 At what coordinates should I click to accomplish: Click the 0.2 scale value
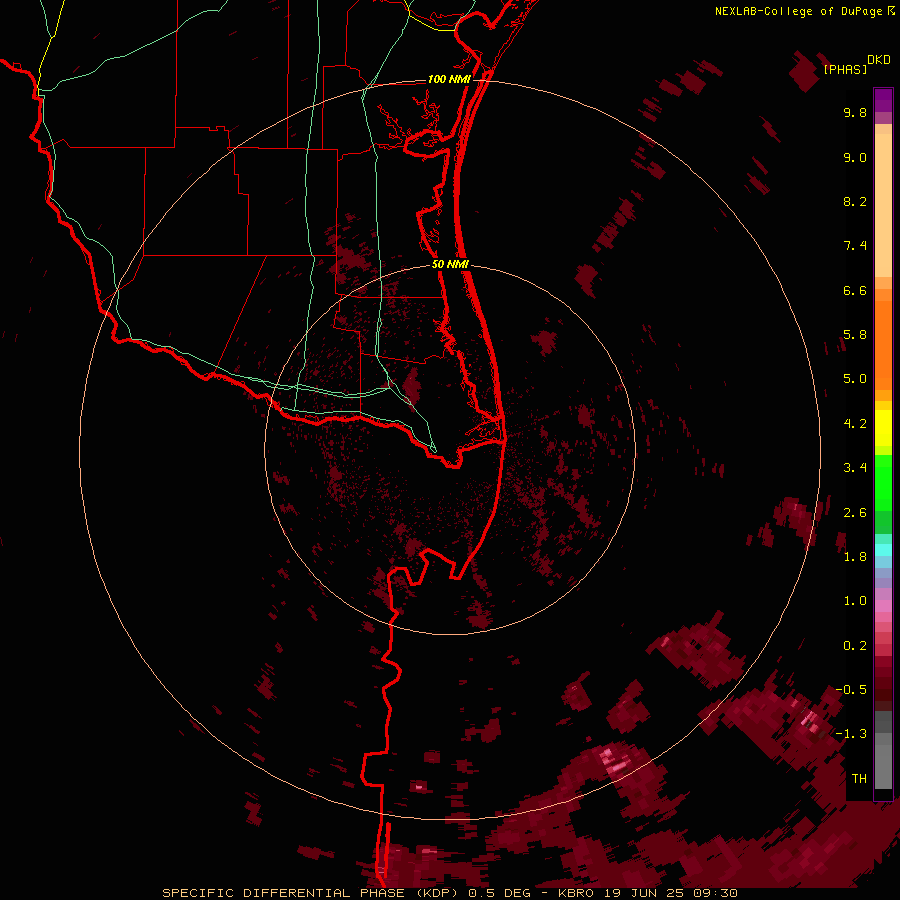(x=855, y=646)
